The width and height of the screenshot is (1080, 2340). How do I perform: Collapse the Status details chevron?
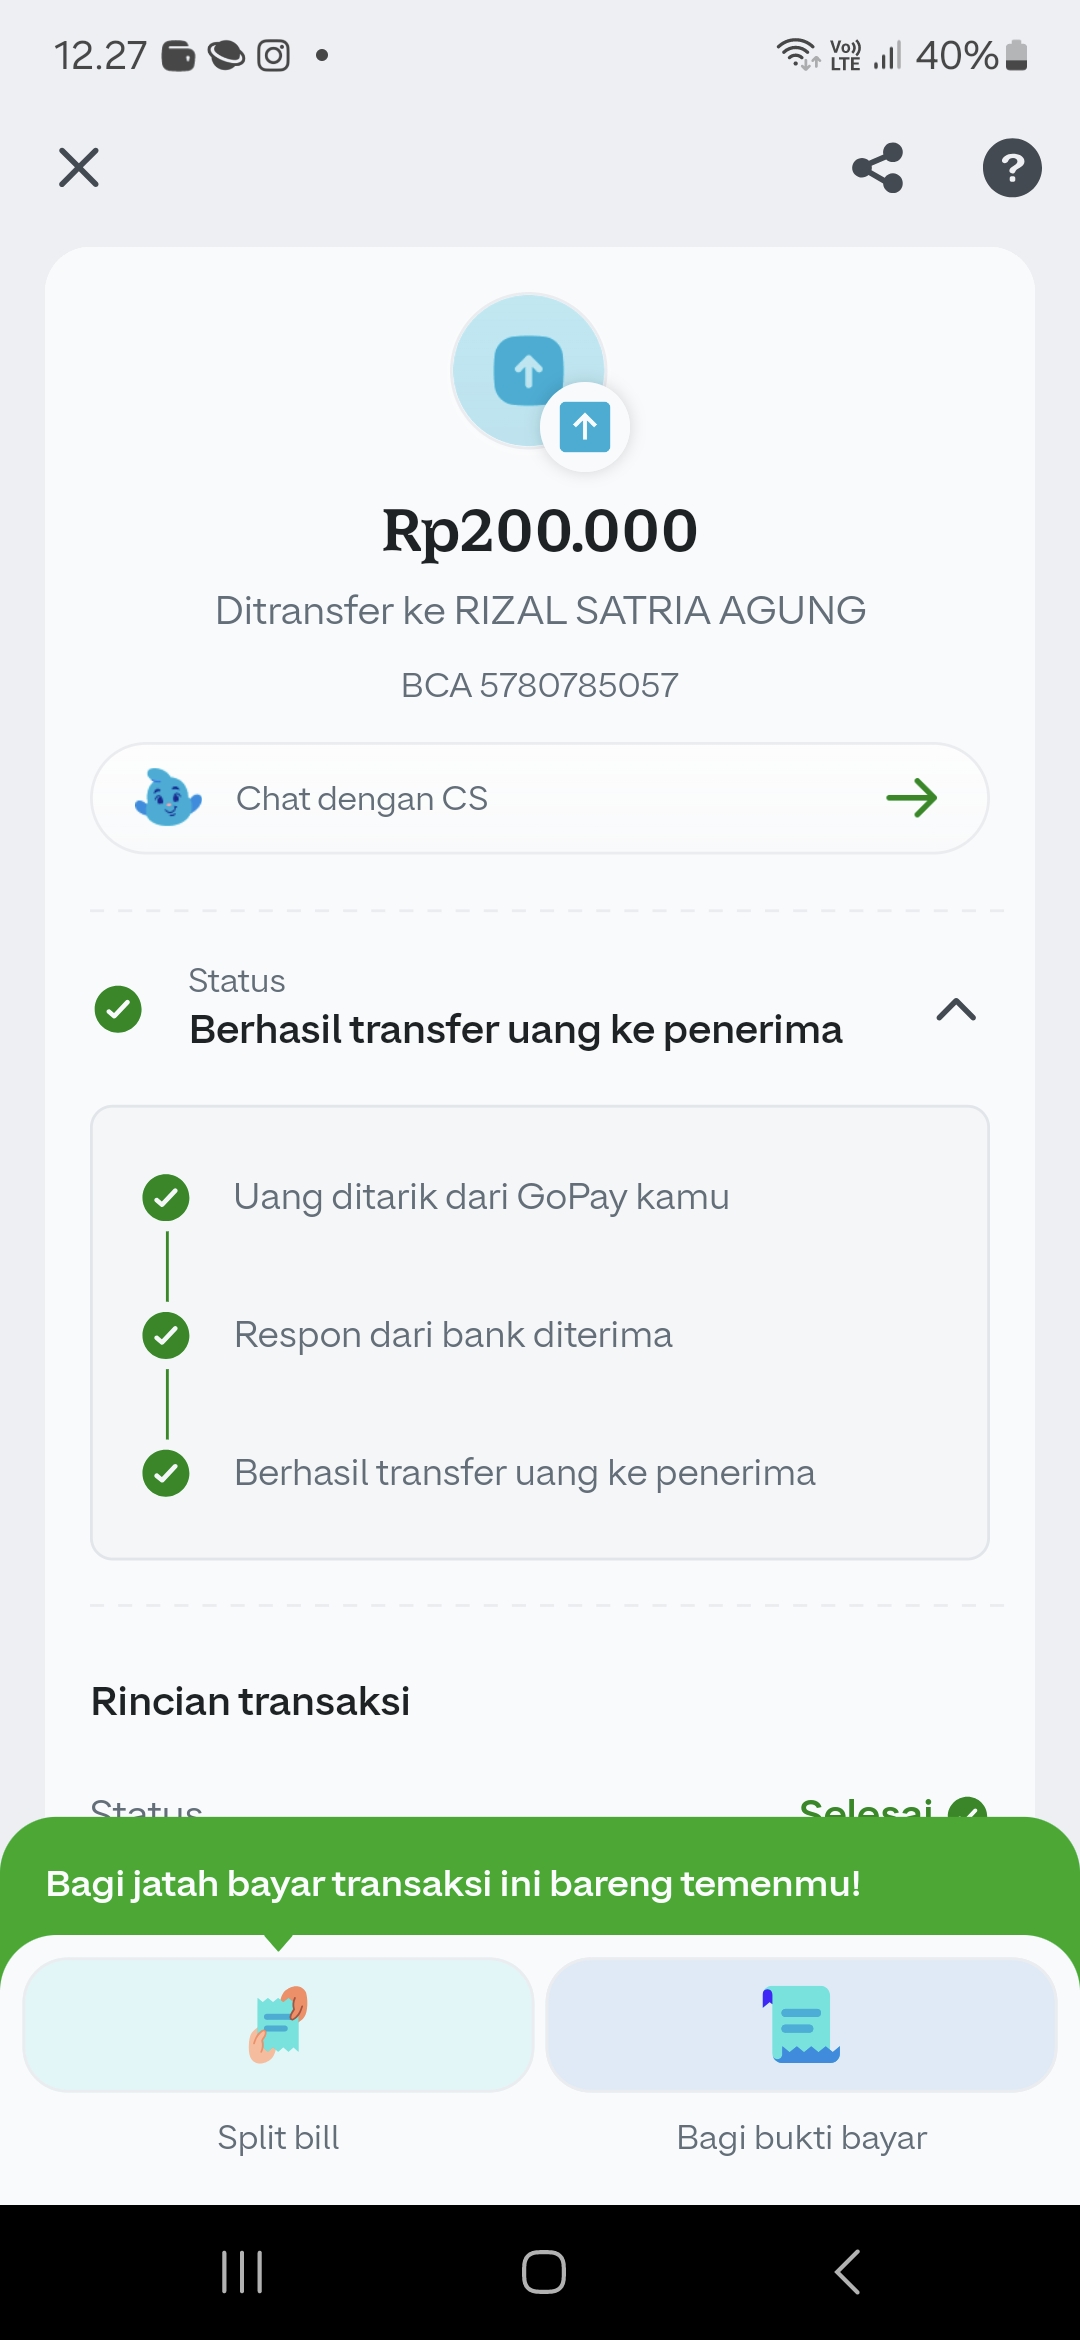tap(956, 1009)
